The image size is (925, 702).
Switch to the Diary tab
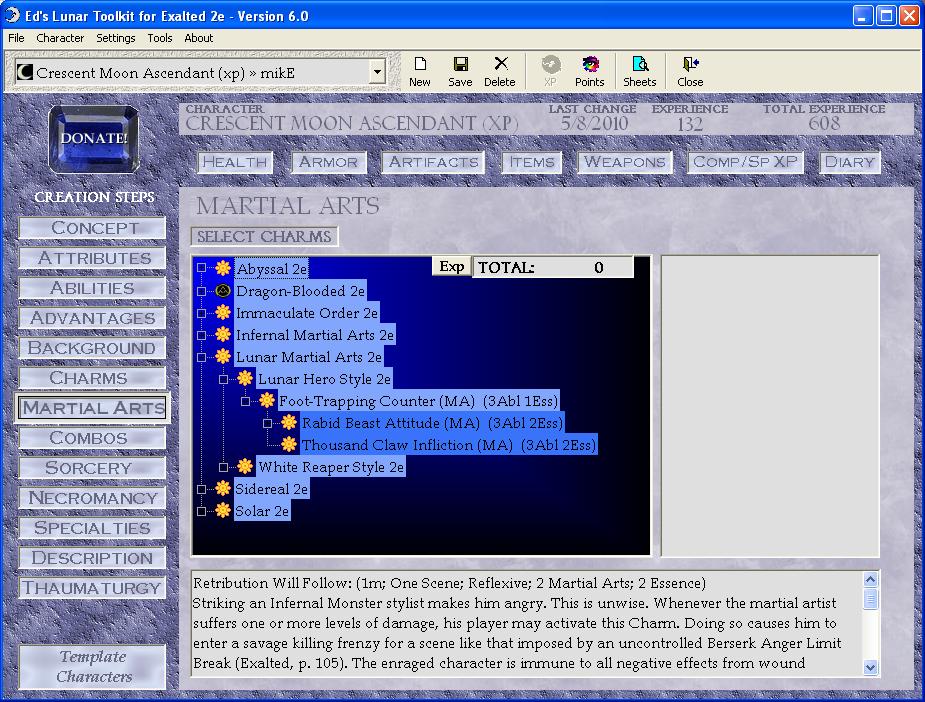[x=850, y=162]
